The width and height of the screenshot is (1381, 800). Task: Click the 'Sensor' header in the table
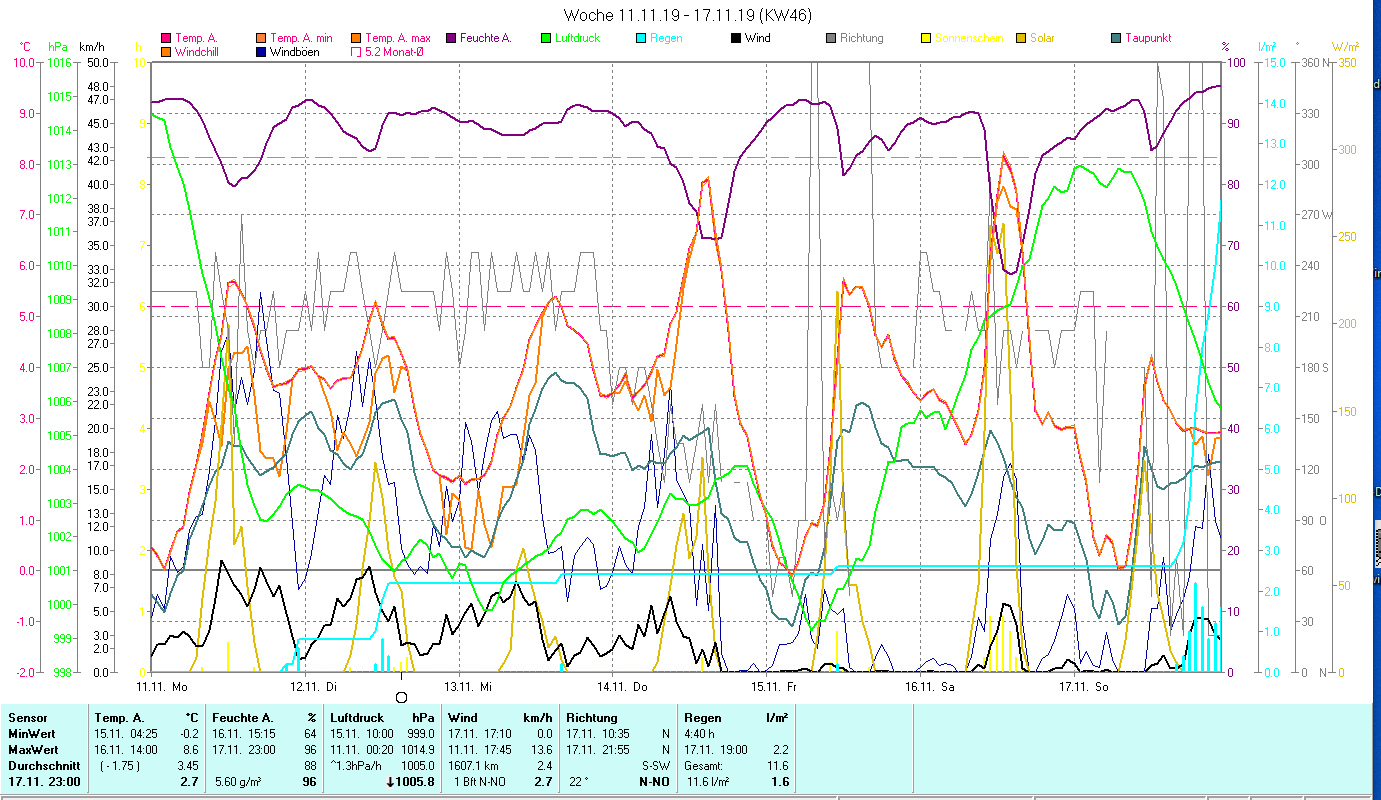[x=26, y=718]
